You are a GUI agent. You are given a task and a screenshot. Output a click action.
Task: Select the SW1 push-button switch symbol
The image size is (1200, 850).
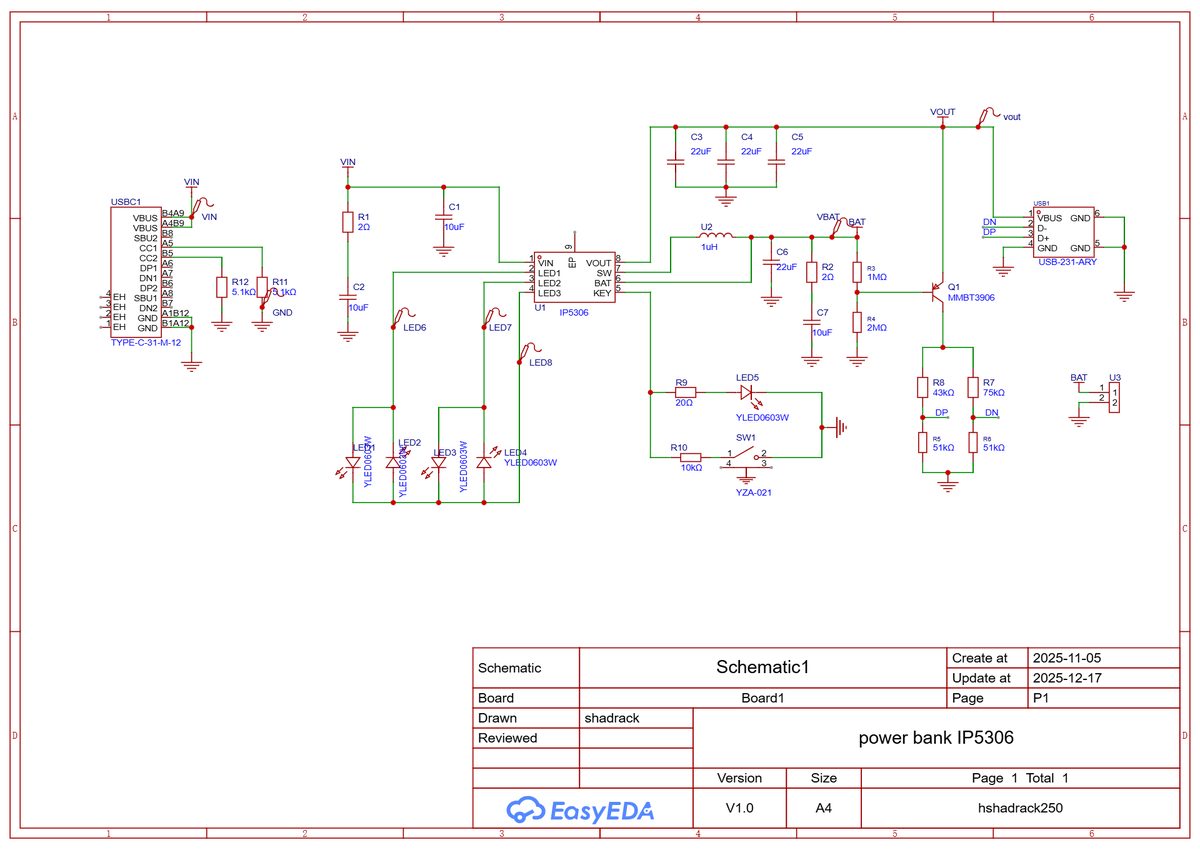point(747,458)
